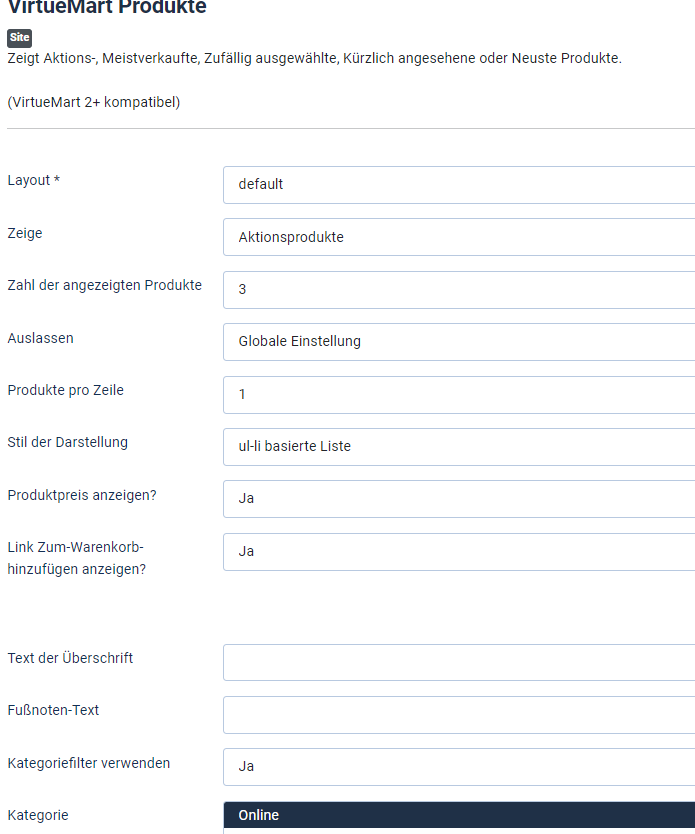The image size is (695, 834).
Task: Open the Produktpreis anzeigen dropdown
Action: (x=458, y=499)
